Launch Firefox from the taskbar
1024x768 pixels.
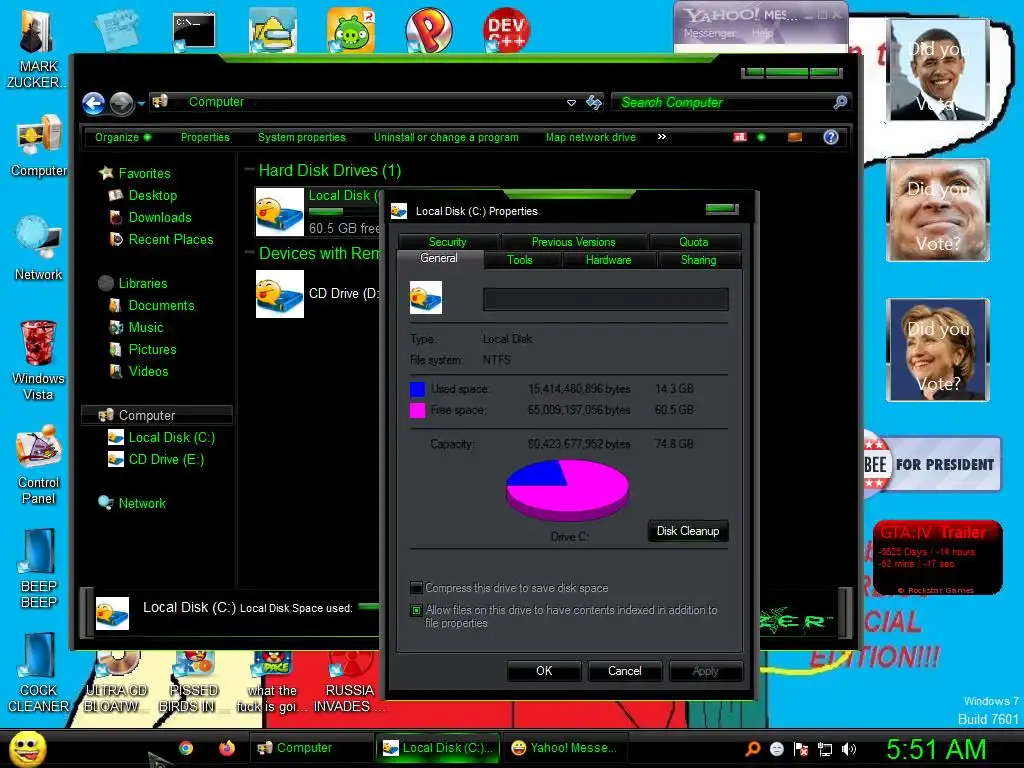point(227,748)
